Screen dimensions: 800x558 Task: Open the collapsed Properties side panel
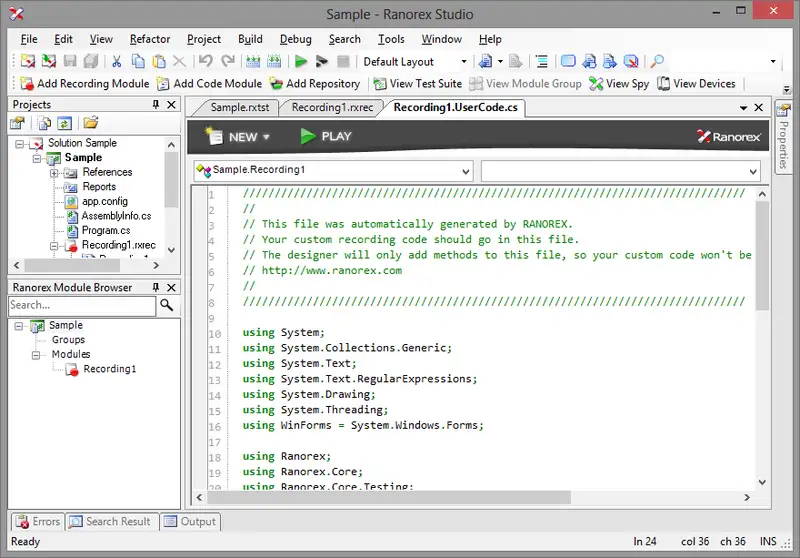783,137
